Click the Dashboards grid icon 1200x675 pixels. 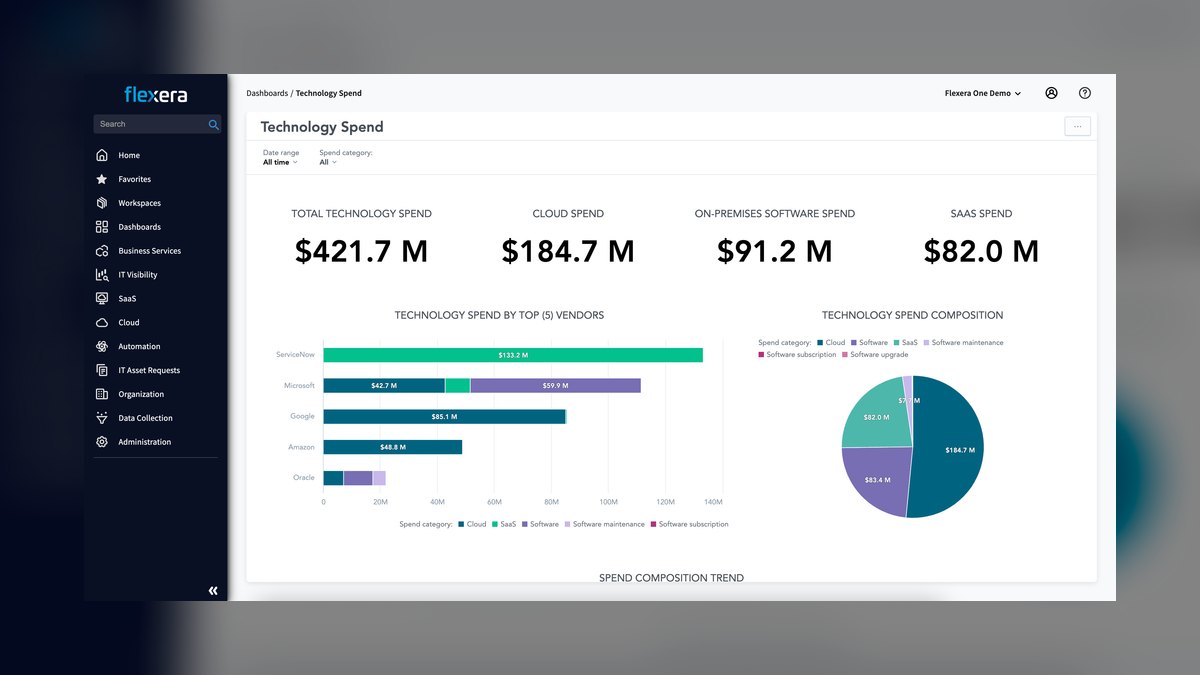pos(102,227)
